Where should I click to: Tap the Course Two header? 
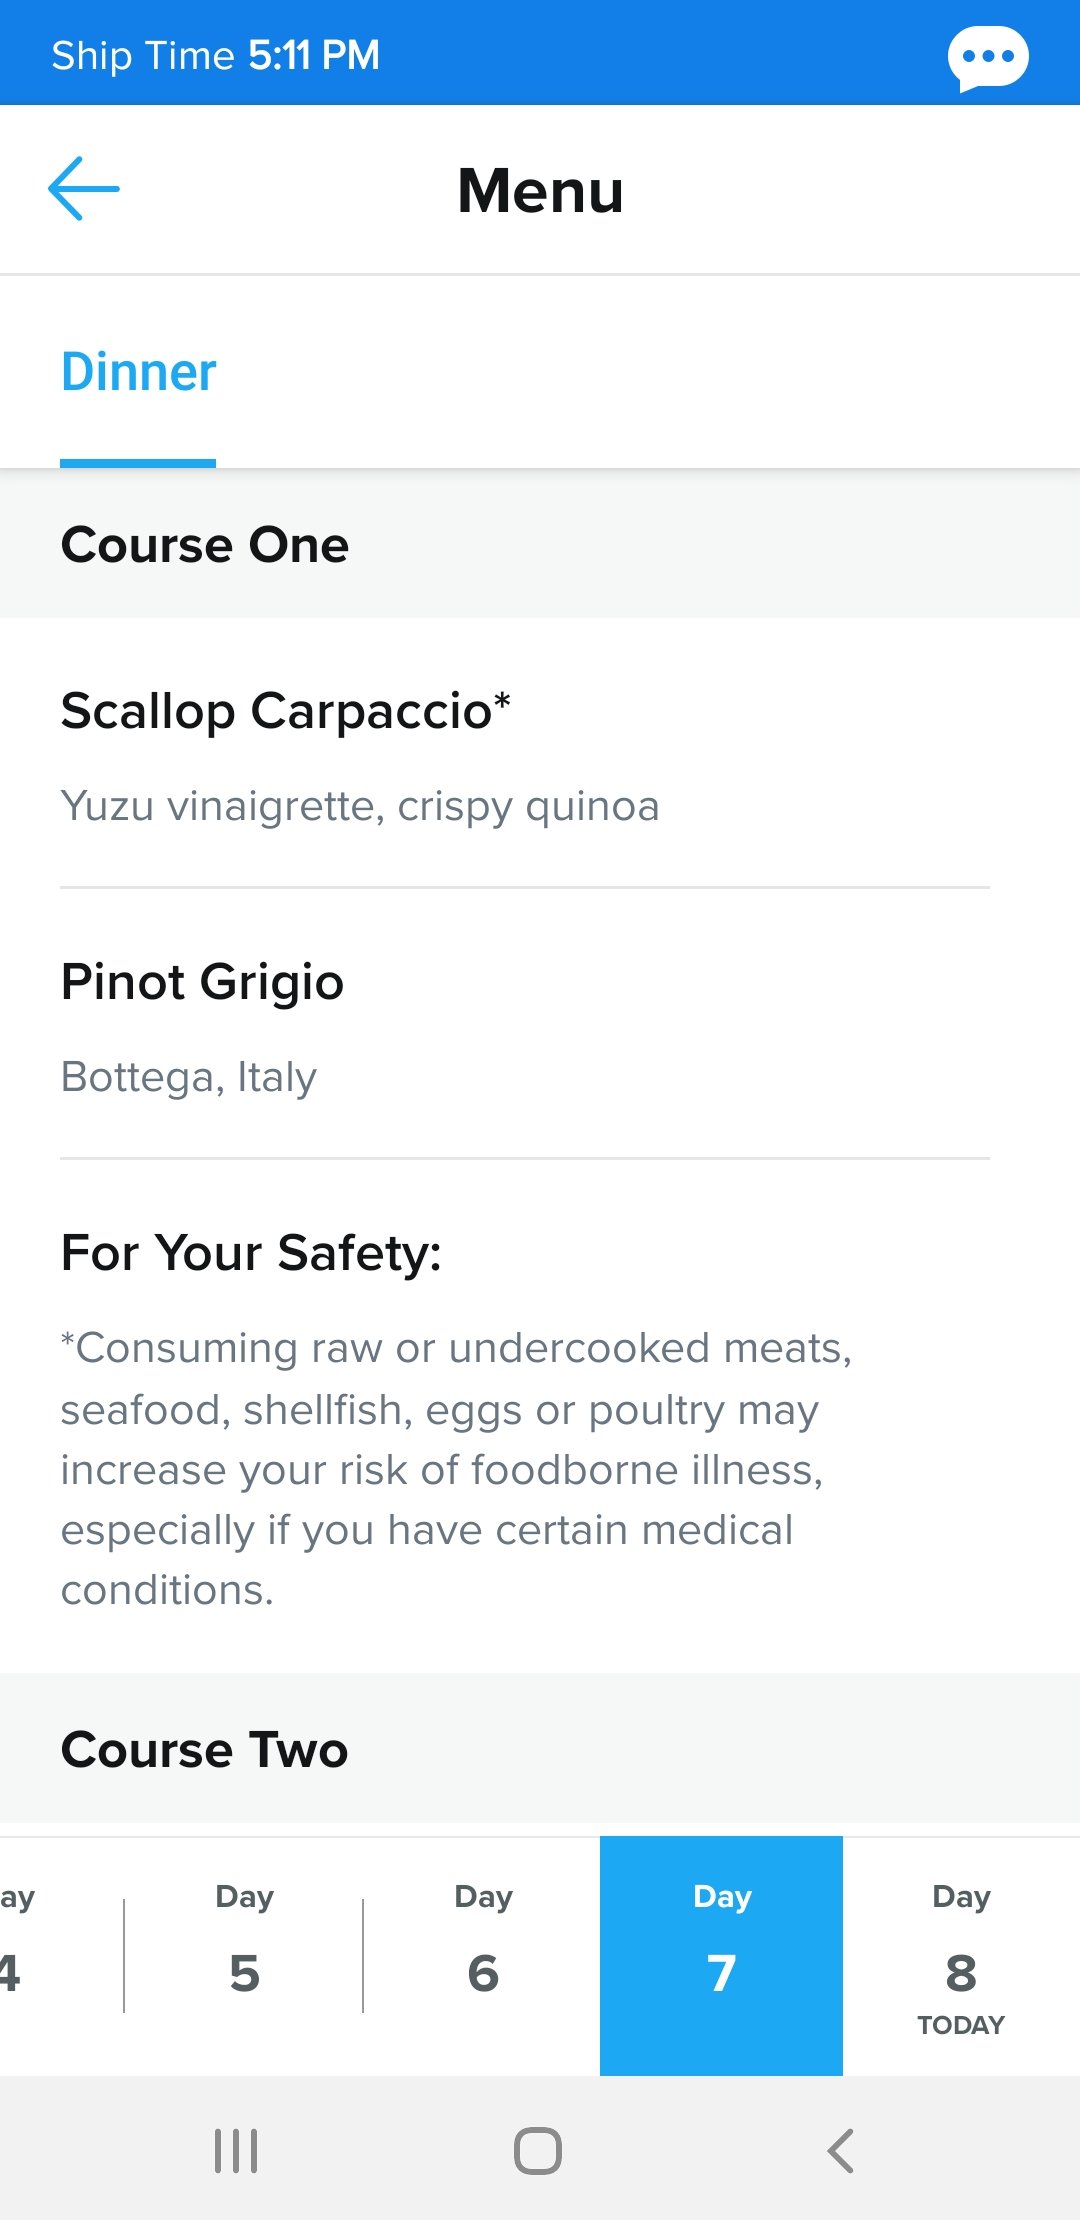[x=540, y=1748]
